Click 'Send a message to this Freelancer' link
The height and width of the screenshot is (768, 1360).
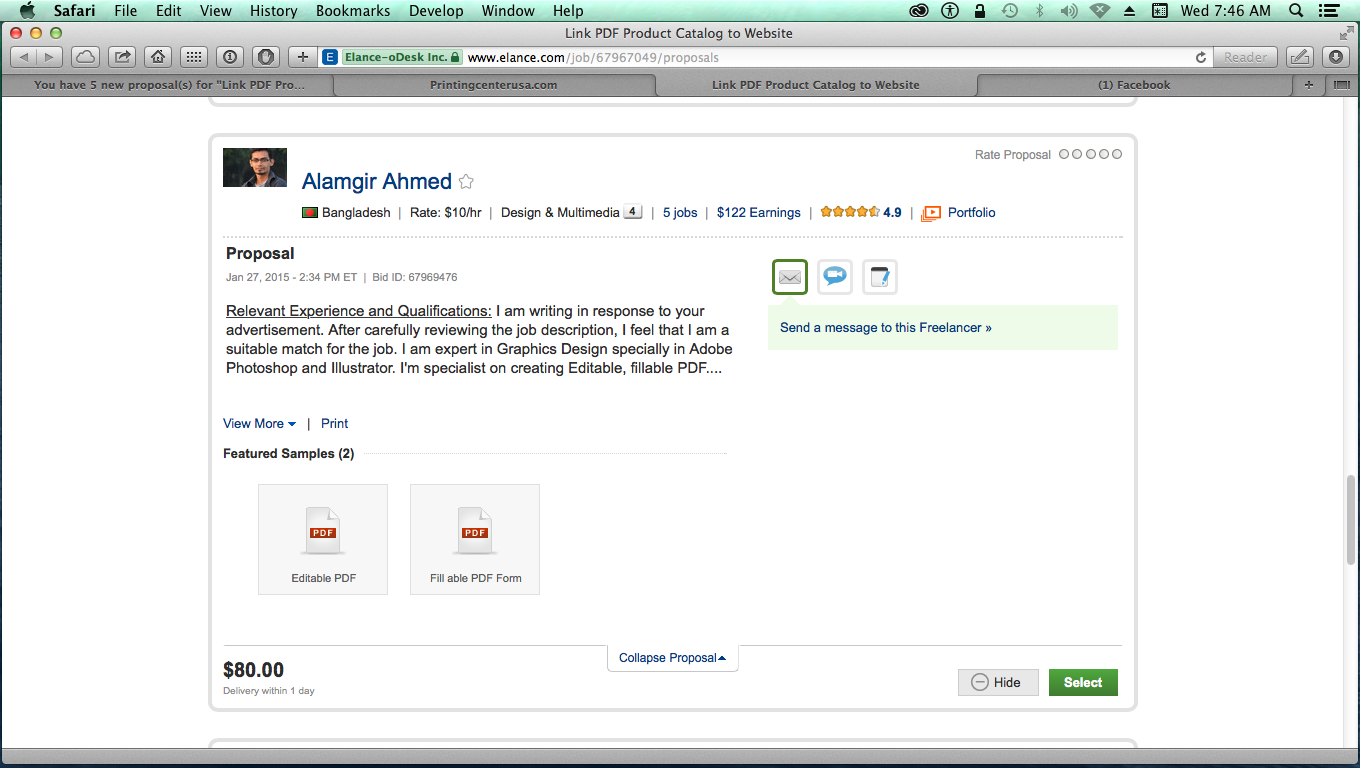tap(886, 327)
